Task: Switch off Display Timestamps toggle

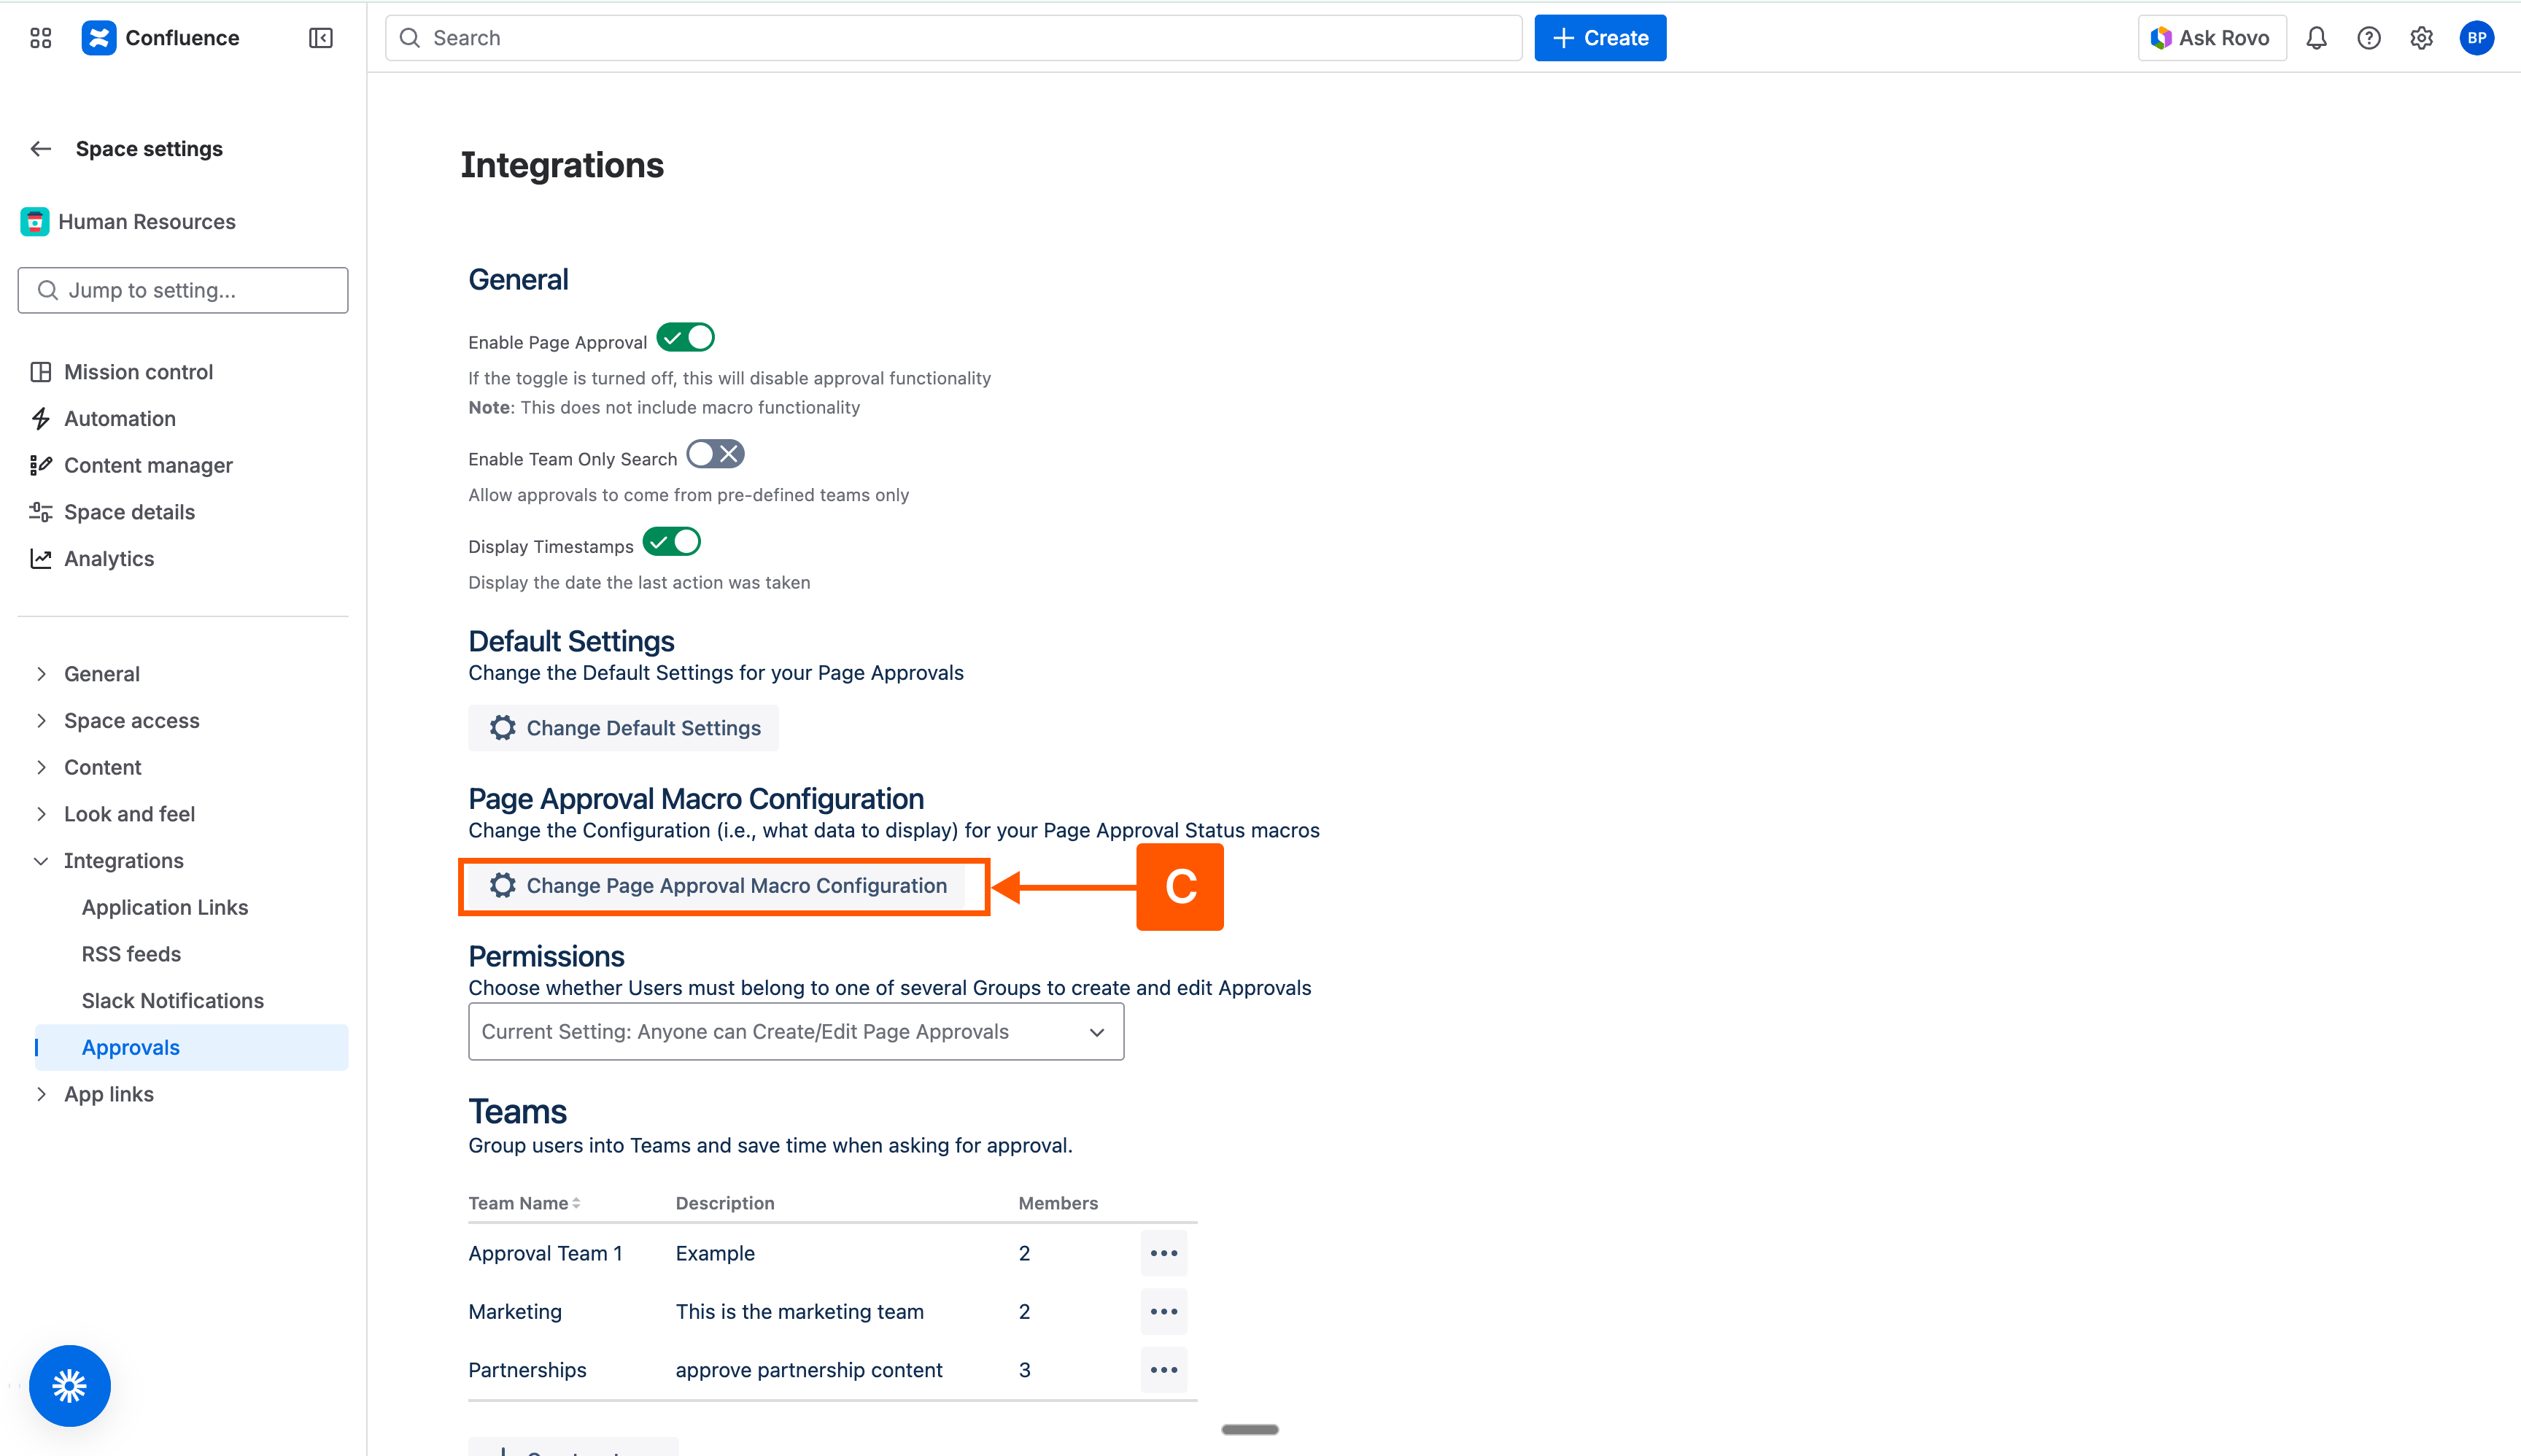Action: pos(672,542)
